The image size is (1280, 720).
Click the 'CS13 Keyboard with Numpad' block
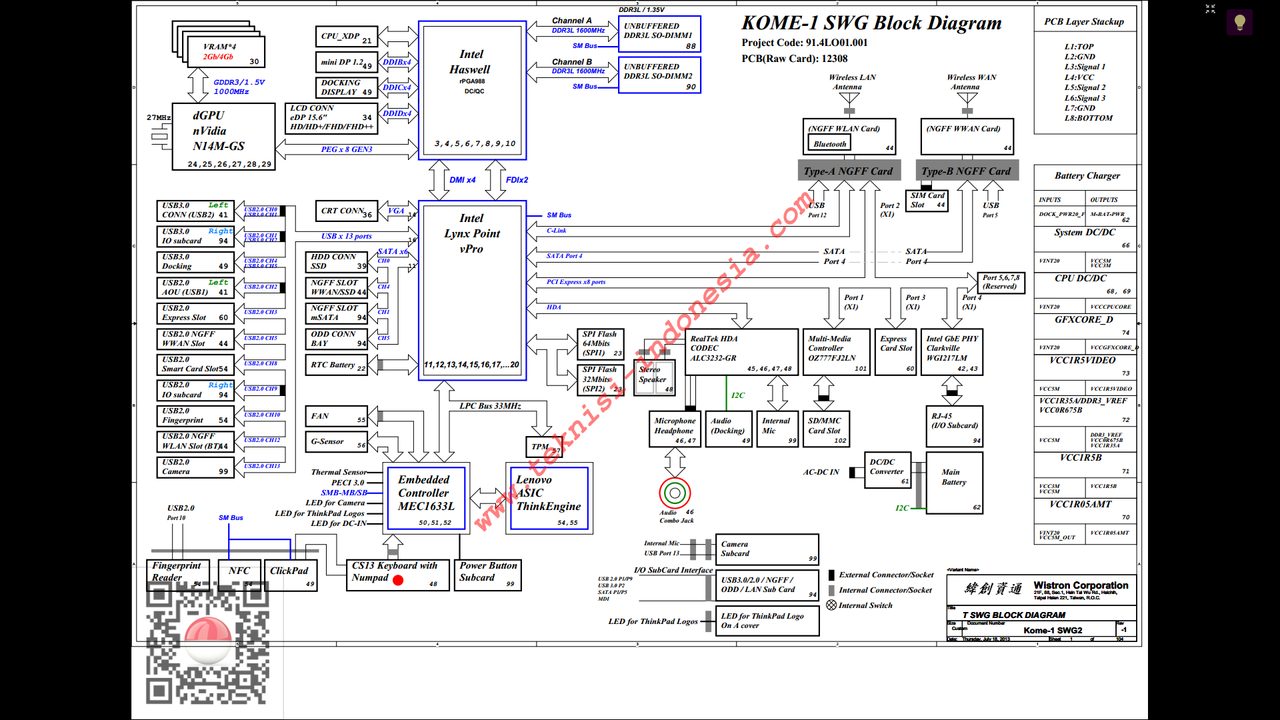pyautogui.click(x=396, y=575)
